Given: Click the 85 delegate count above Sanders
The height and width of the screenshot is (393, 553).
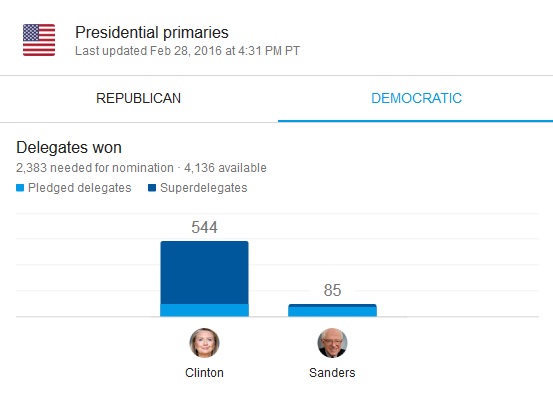Looking at the screenshot, I should click(332, 291).
